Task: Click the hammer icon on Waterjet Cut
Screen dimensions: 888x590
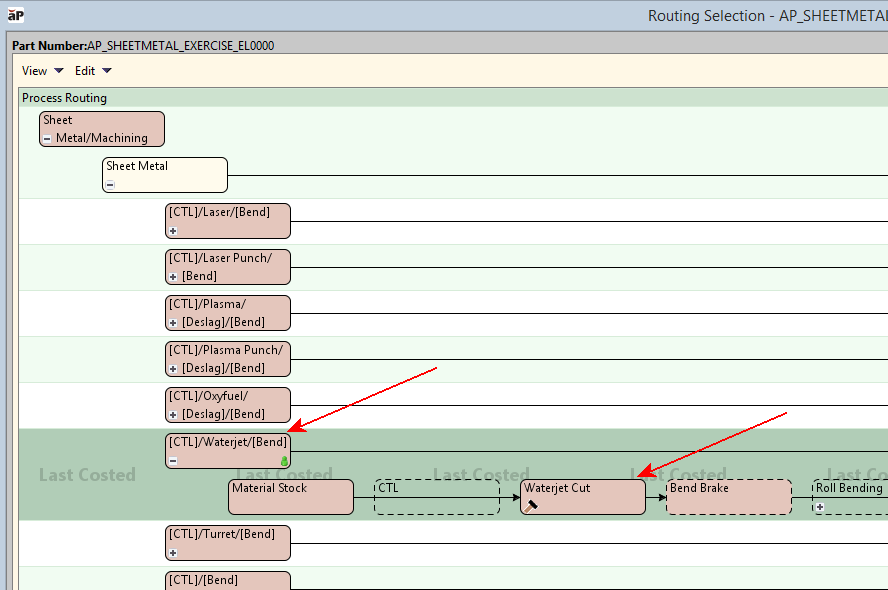Action: click(530, 506)
